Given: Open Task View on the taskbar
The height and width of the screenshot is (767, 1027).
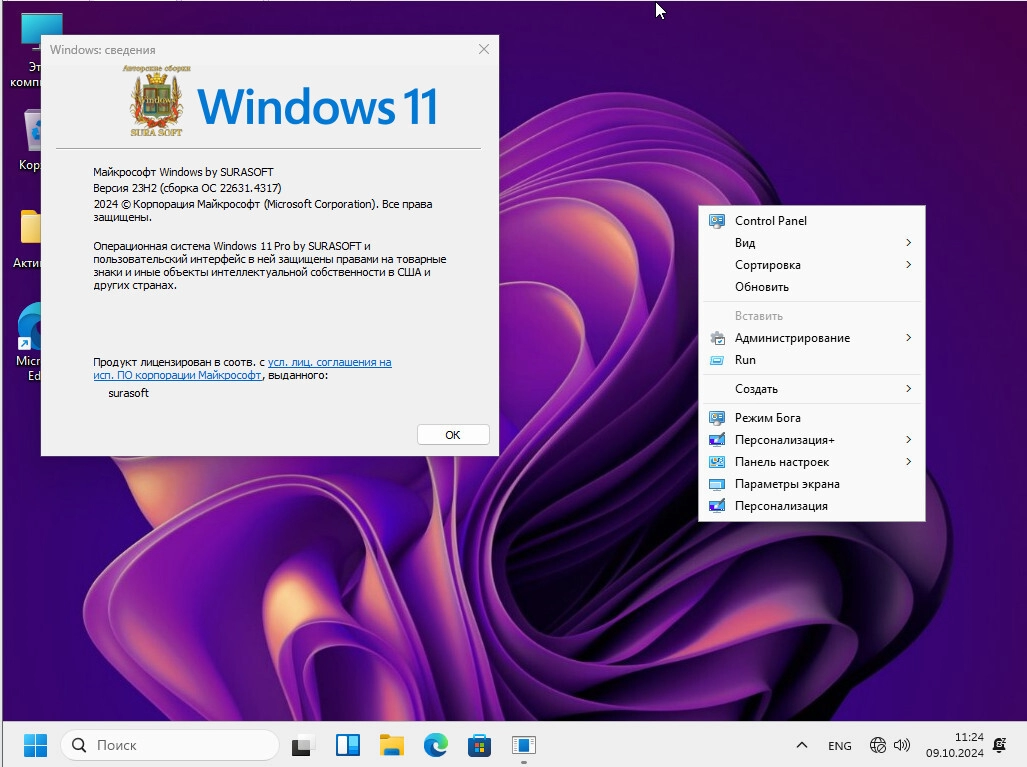Looking at the screenshot, I should click(301, 745).
